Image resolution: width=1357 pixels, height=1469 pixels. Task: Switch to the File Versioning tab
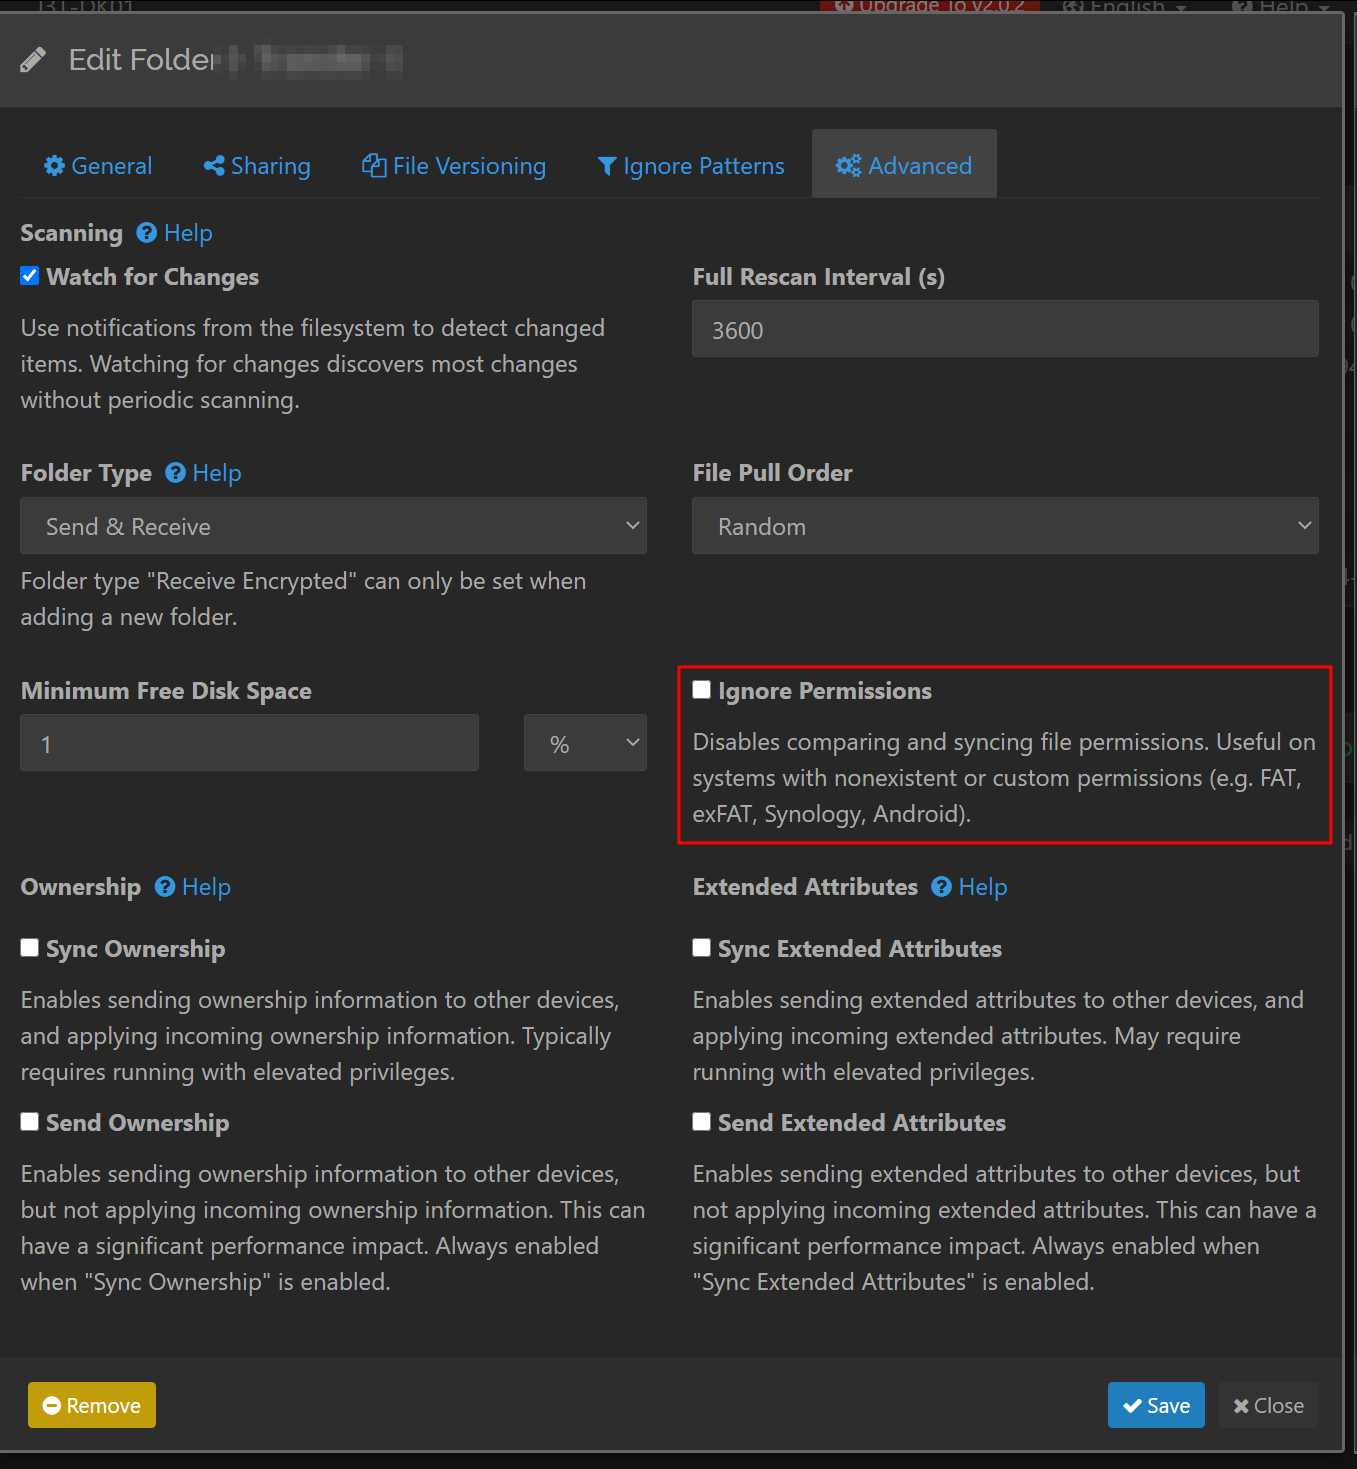(454, 166)
